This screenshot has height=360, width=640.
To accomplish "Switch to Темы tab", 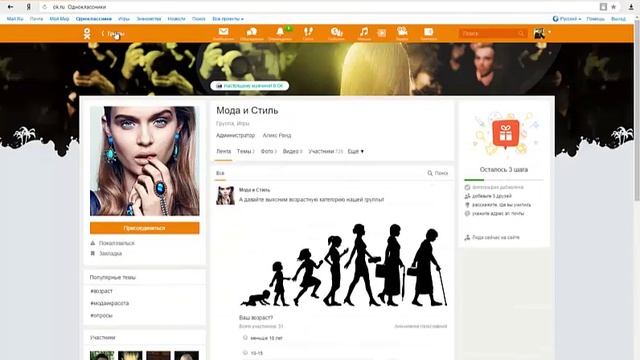I will tap(245, 151).
